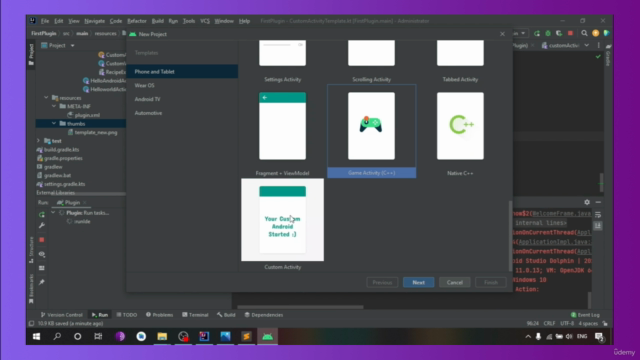Open the Build menu
Viewport: 640px width, 360px height.
coord(158,21)
